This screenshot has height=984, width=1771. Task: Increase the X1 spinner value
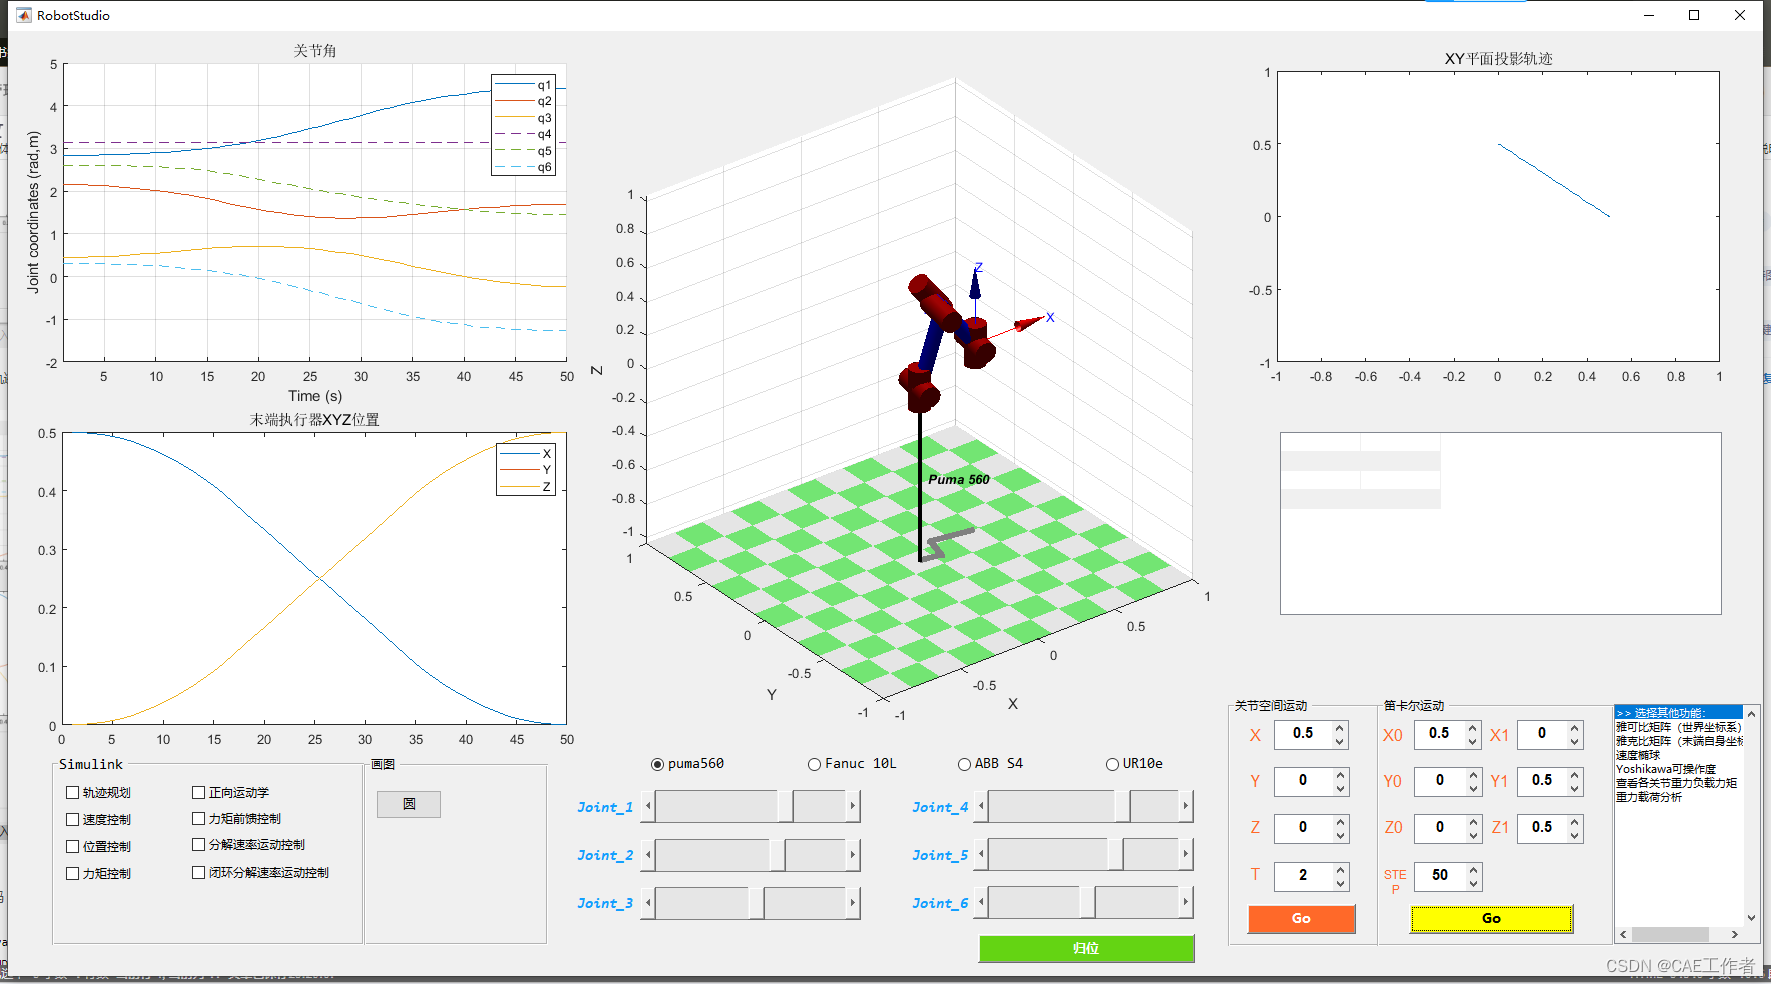tap(1575, 728)
